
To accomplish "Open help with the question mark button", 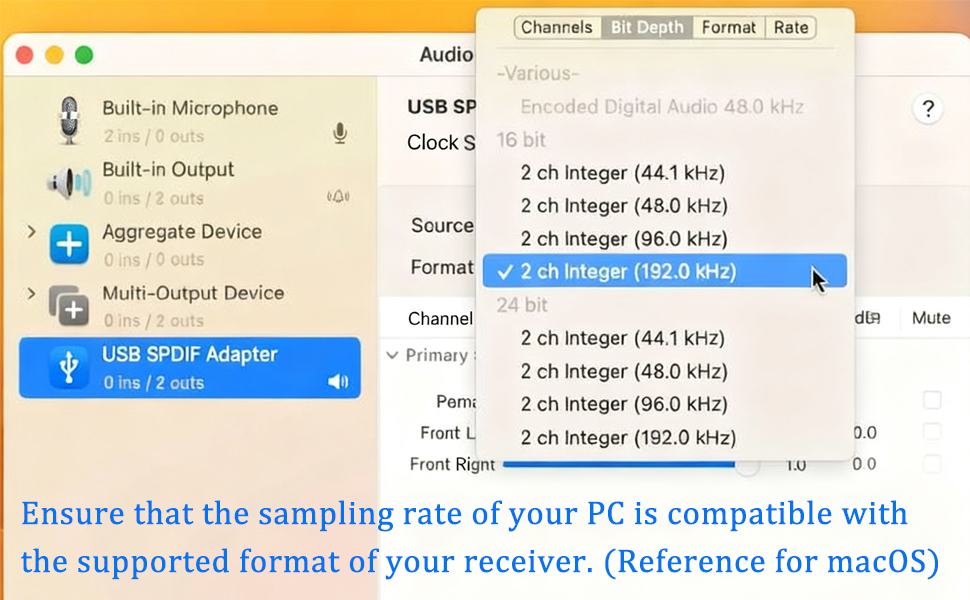I will pyautogui.click(x=927, y=109).
